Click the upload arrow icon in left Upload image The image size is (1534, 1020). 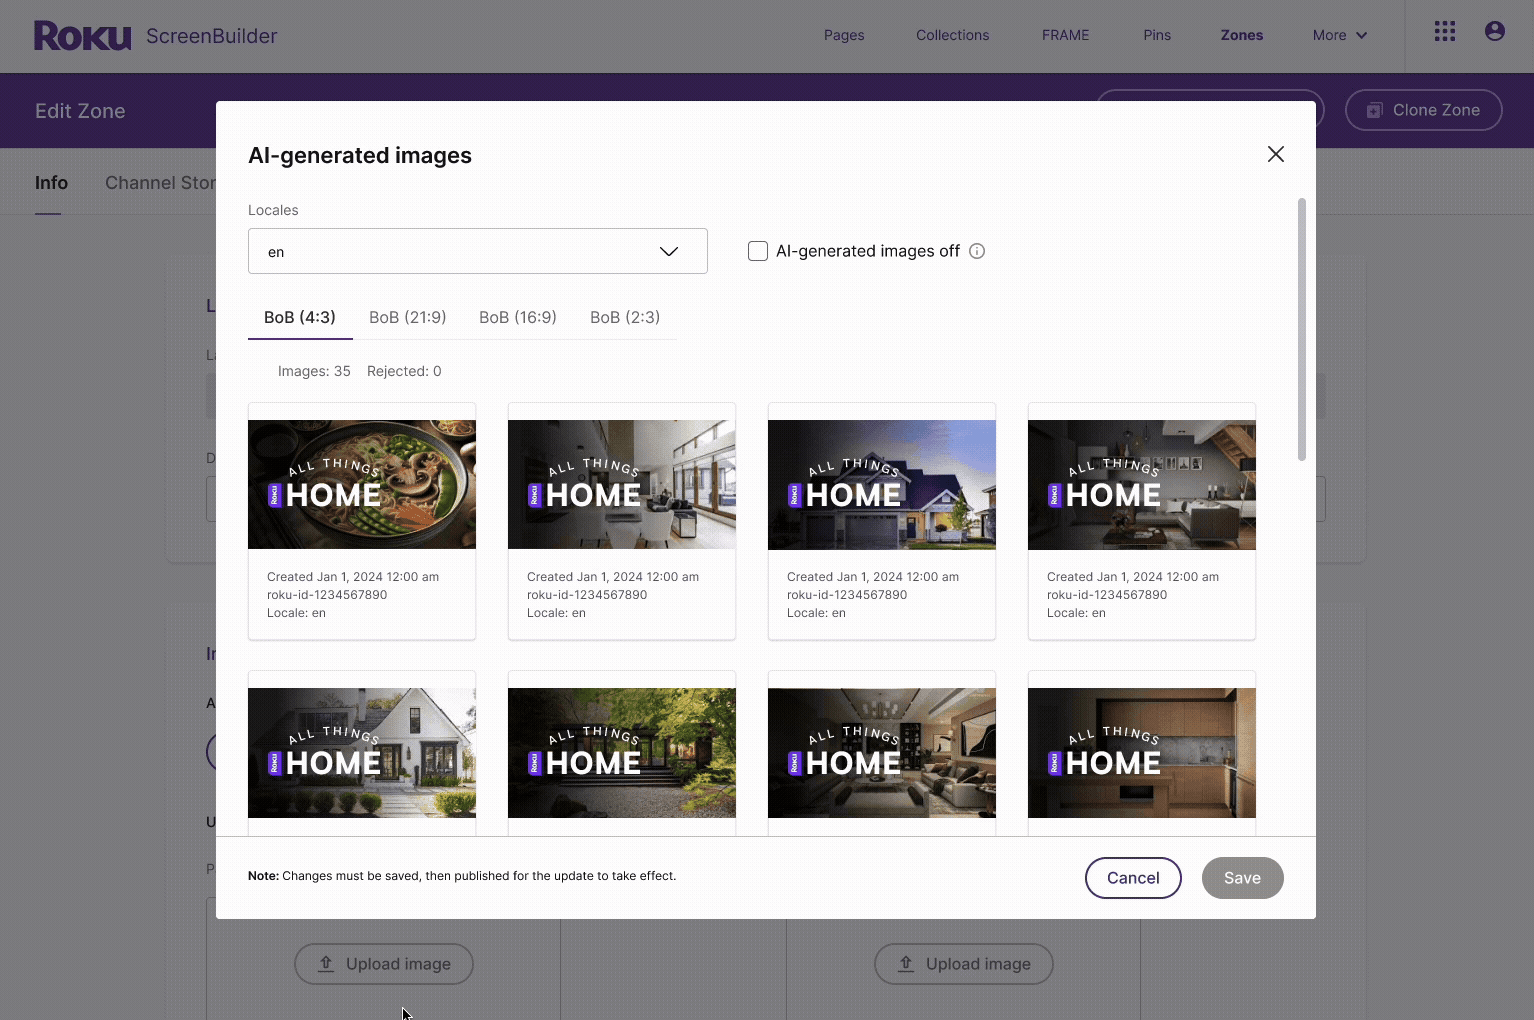[326, 964]
